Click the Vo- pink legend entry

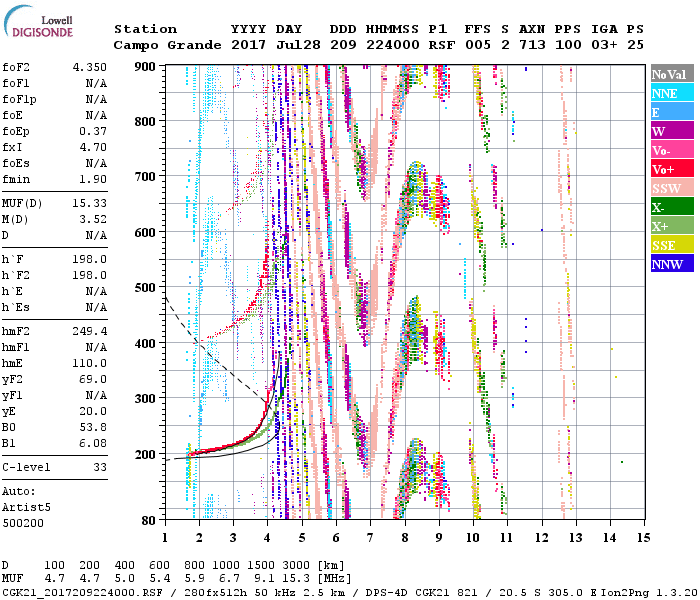point(670,150)
